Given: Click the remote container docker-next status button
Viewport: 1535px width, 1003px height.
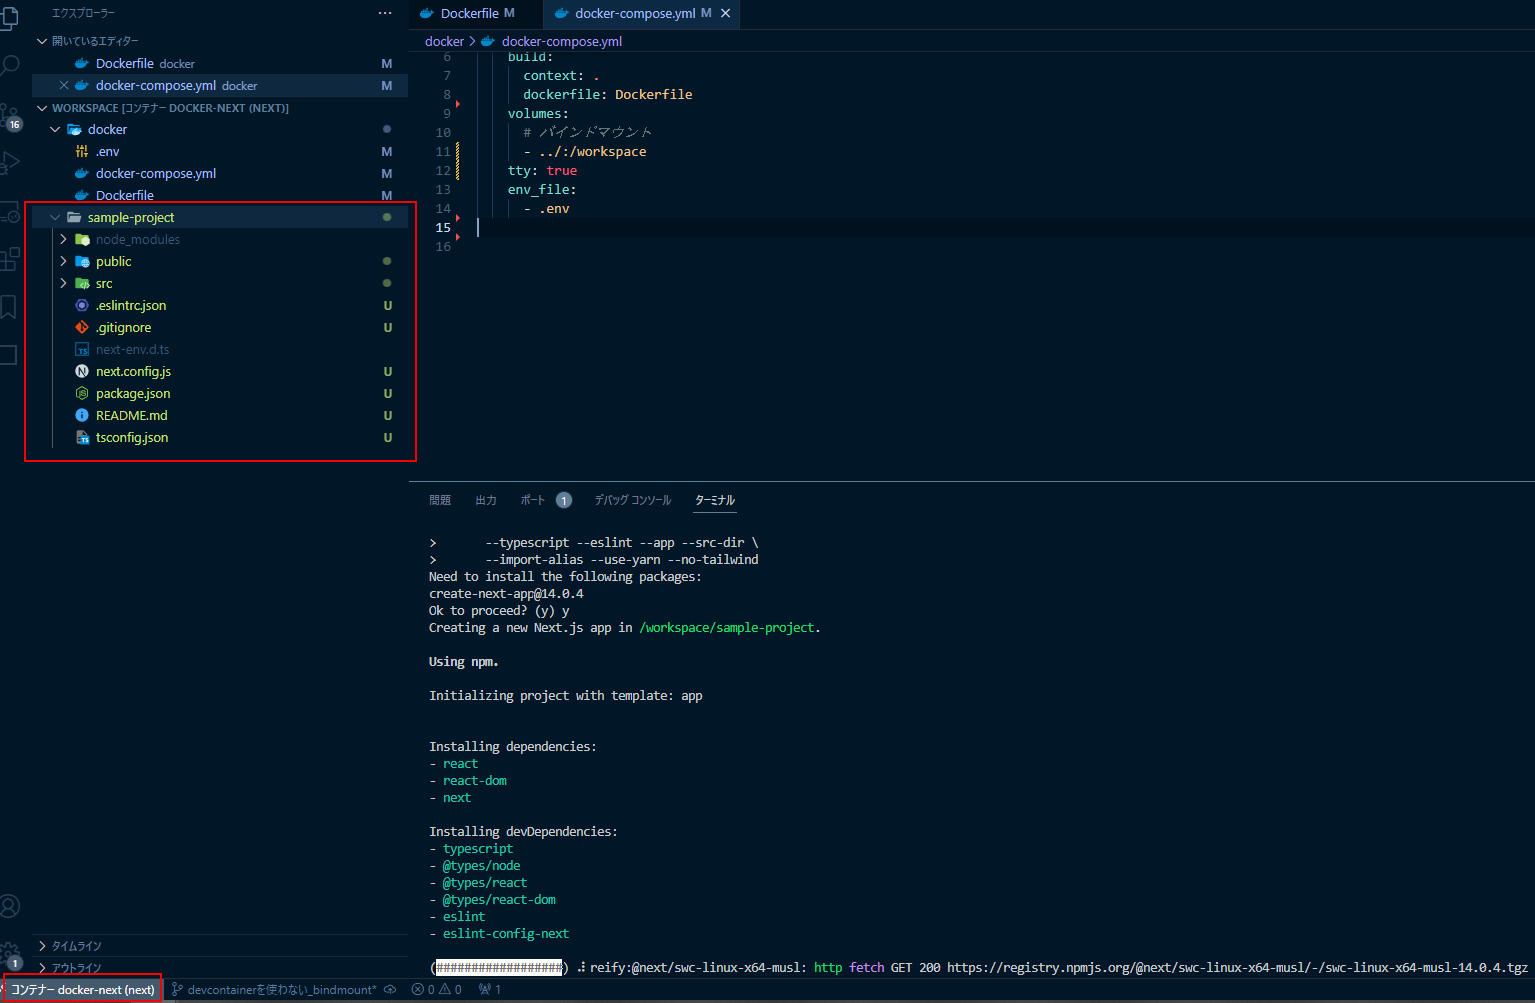Looking at the screenshot, I should pyautogui.click(x=82, y=990).
